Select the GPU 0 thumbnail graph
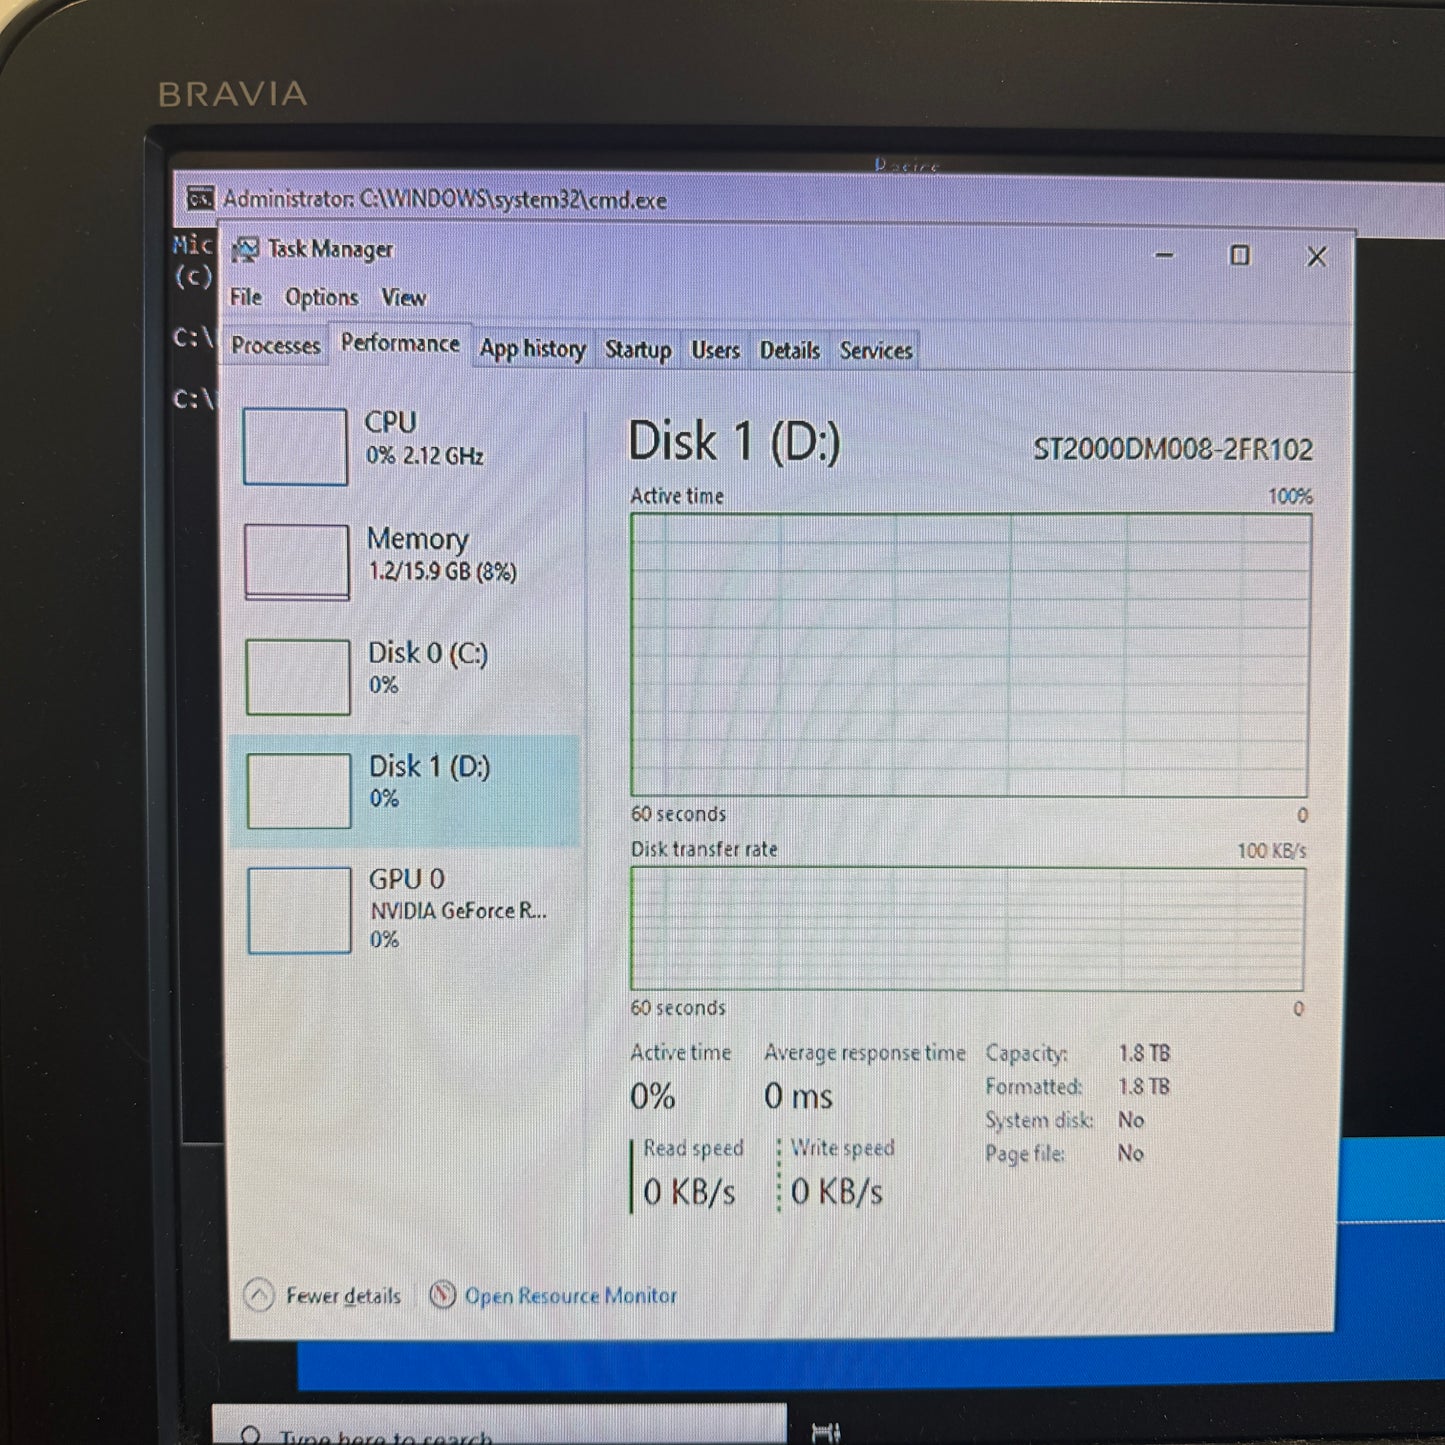 point(299,910)
